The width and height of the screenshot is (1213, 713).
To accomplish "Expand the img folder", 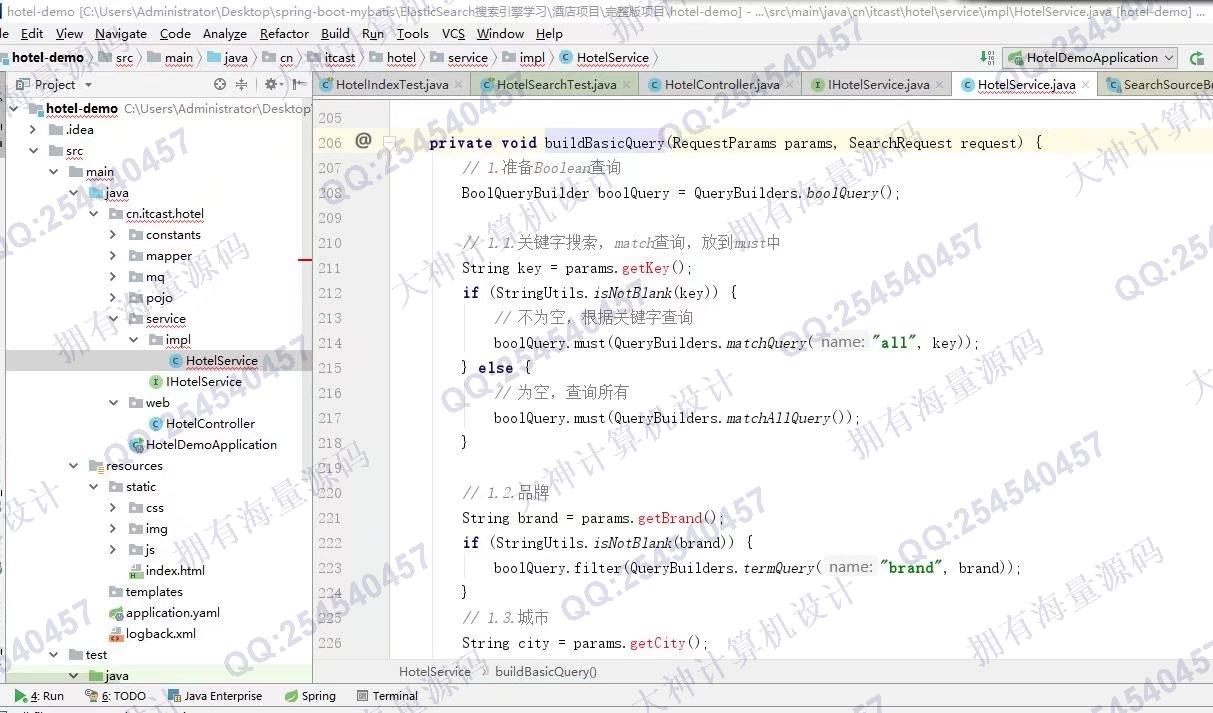I will point(113,528).
